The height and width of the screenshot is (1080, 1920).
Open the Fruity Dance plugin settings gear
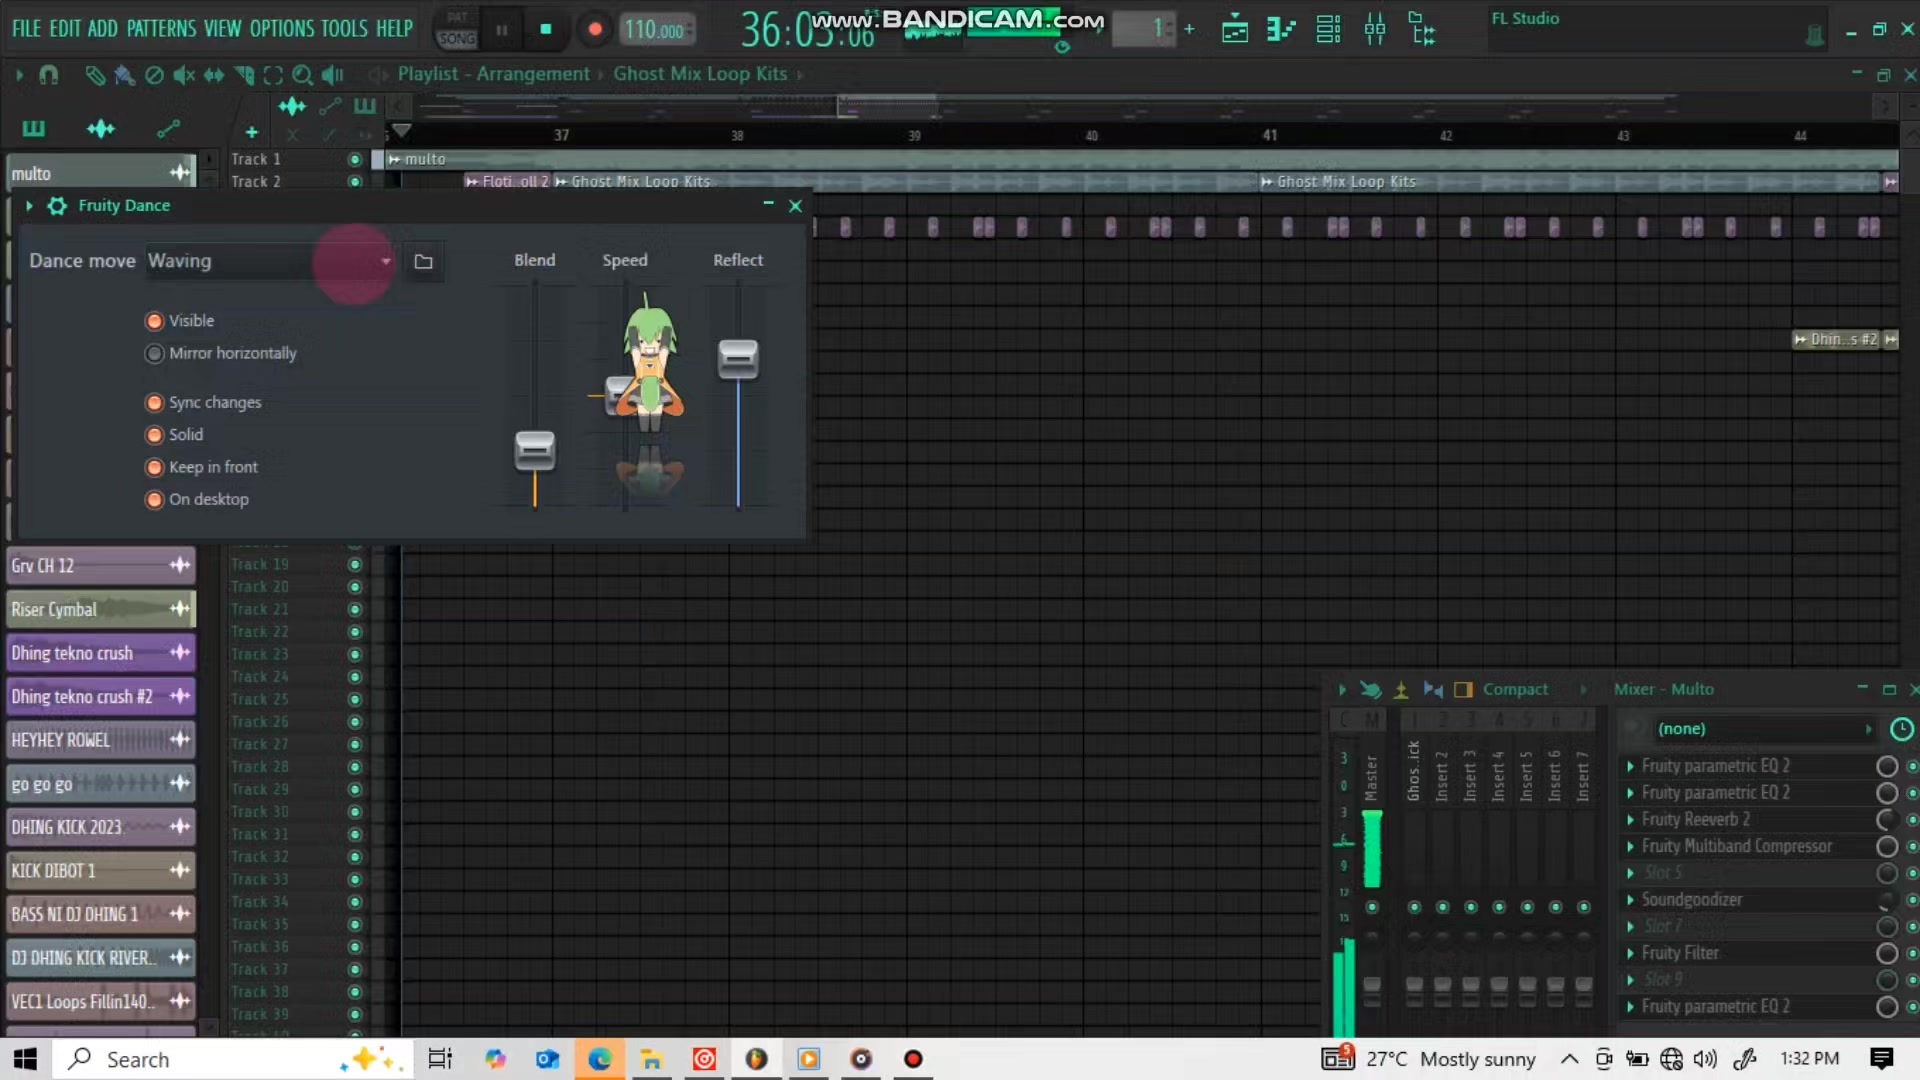click(58, 206)
